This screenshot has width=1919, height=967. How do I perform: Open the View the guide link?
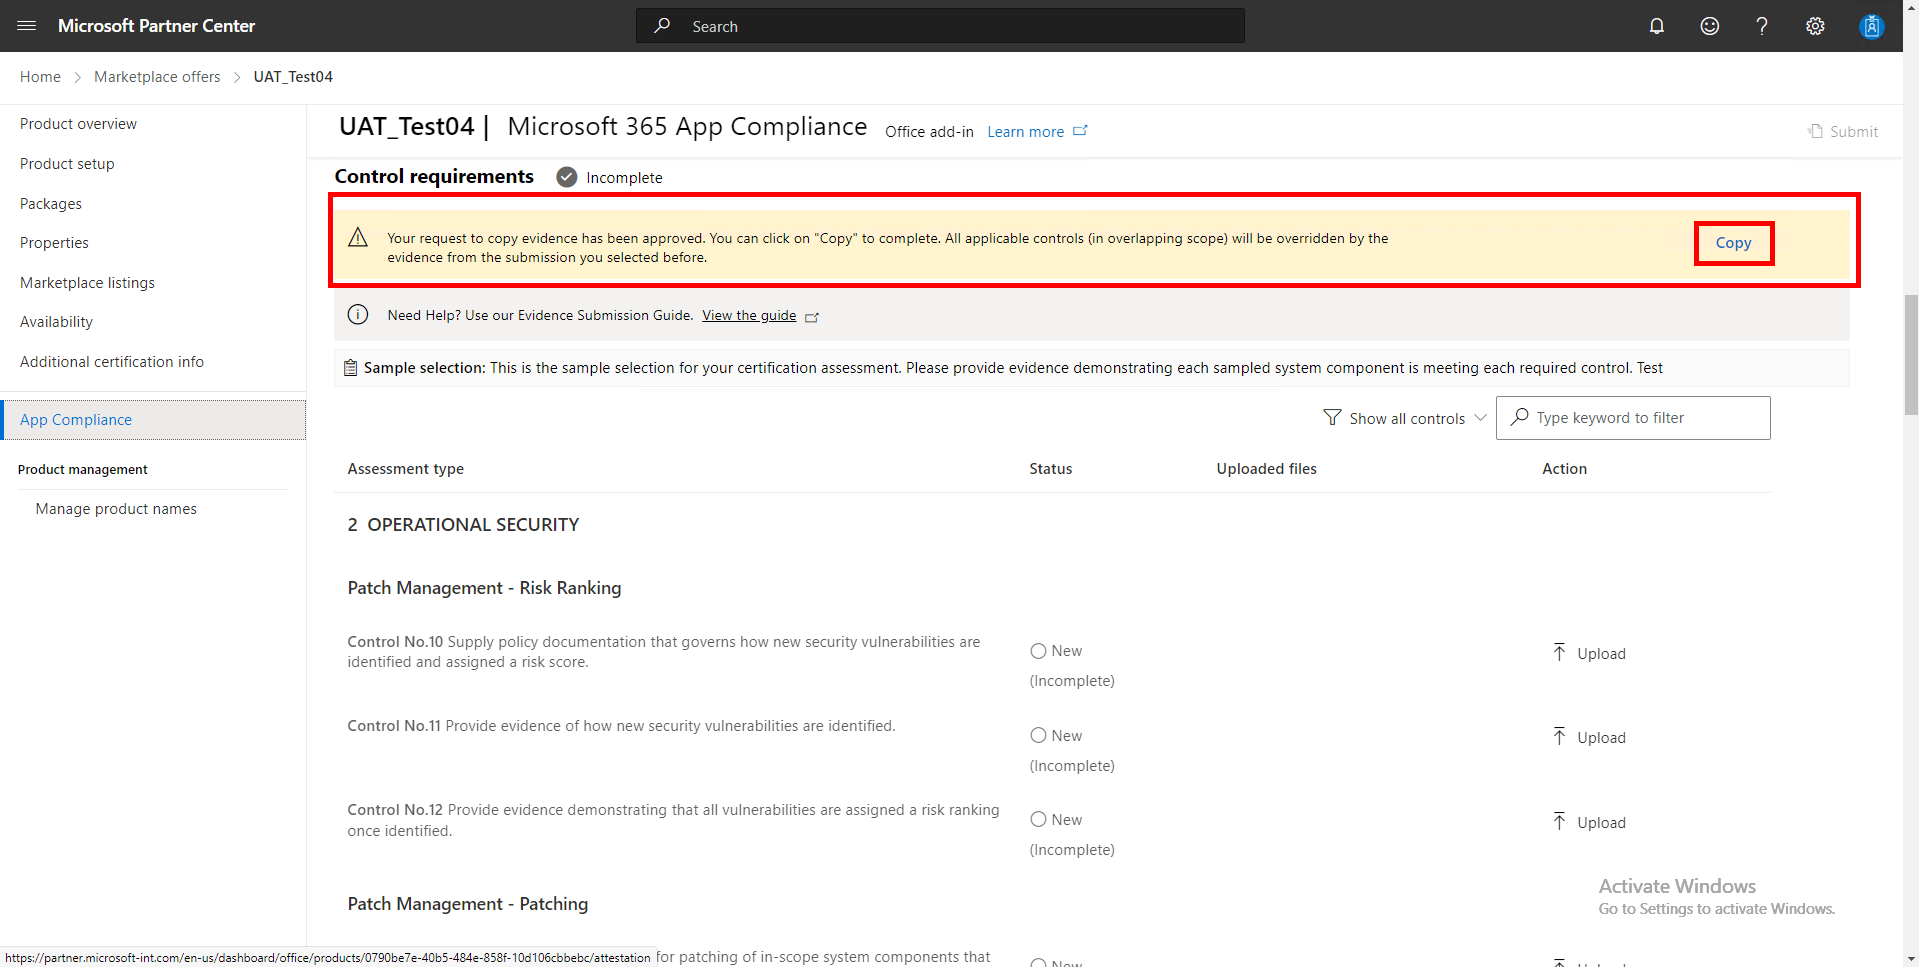pyautogui.click(x=749, y=316)
